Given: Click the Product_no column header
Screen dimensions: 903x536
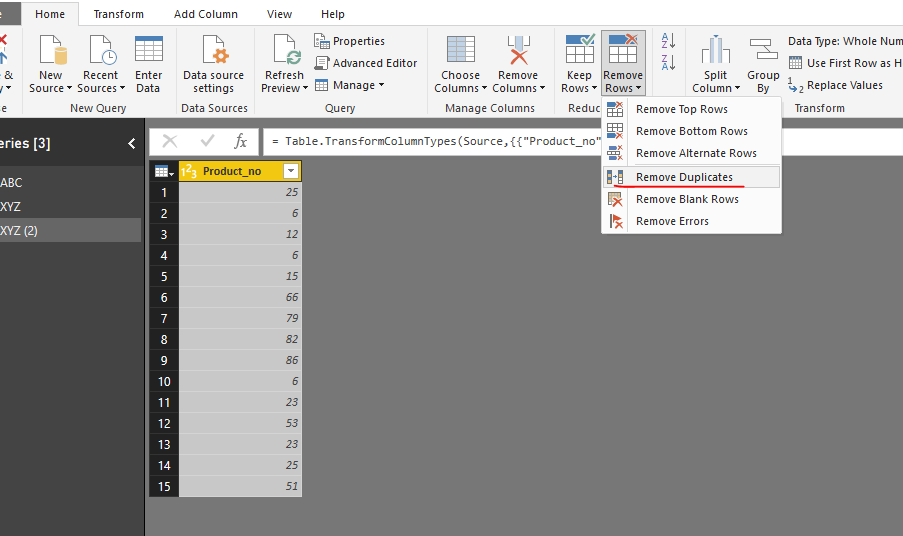Looking at the screenshot, I should coord(240,171).
